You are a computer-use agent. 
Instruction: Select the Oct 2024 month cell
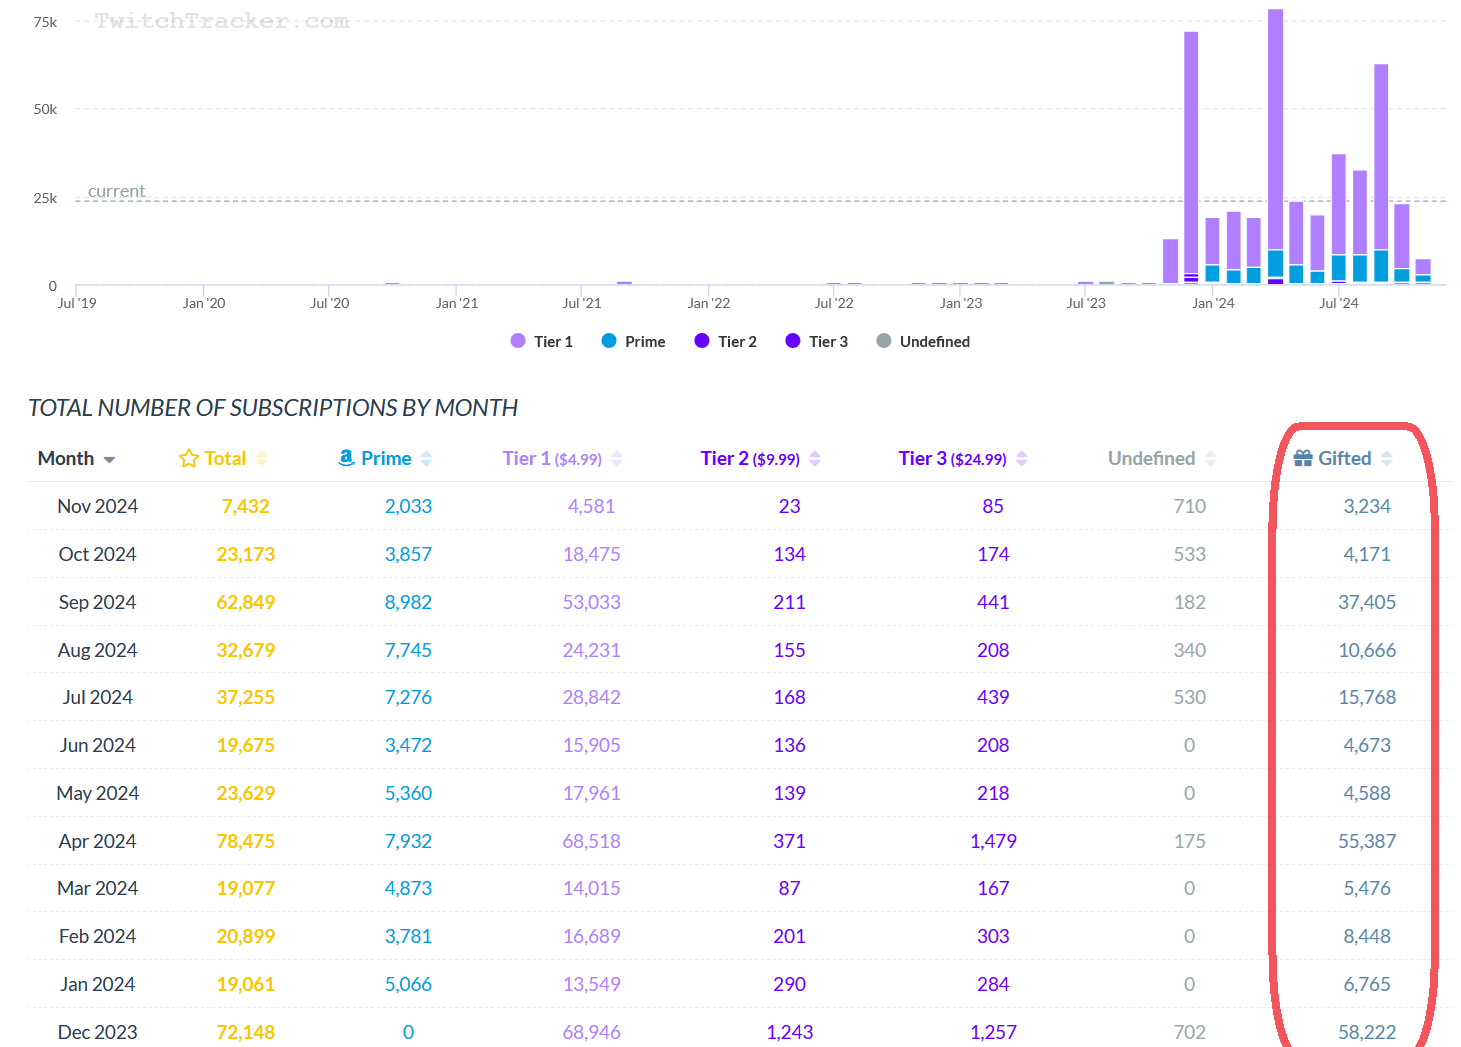[98, 554]
